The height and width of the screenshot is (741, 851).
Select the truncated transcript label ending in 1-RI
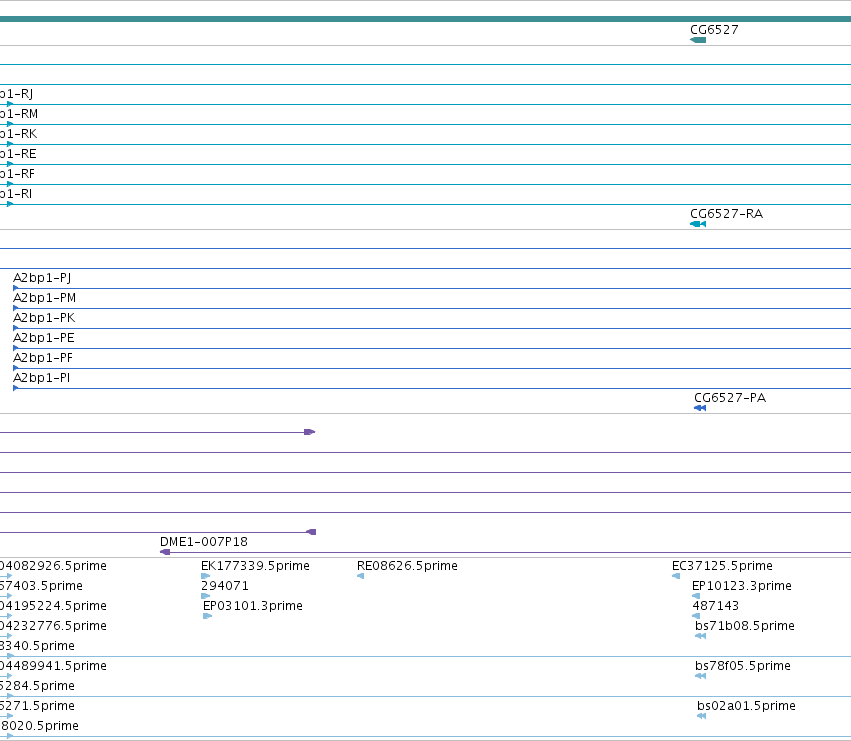coord(16,194)
